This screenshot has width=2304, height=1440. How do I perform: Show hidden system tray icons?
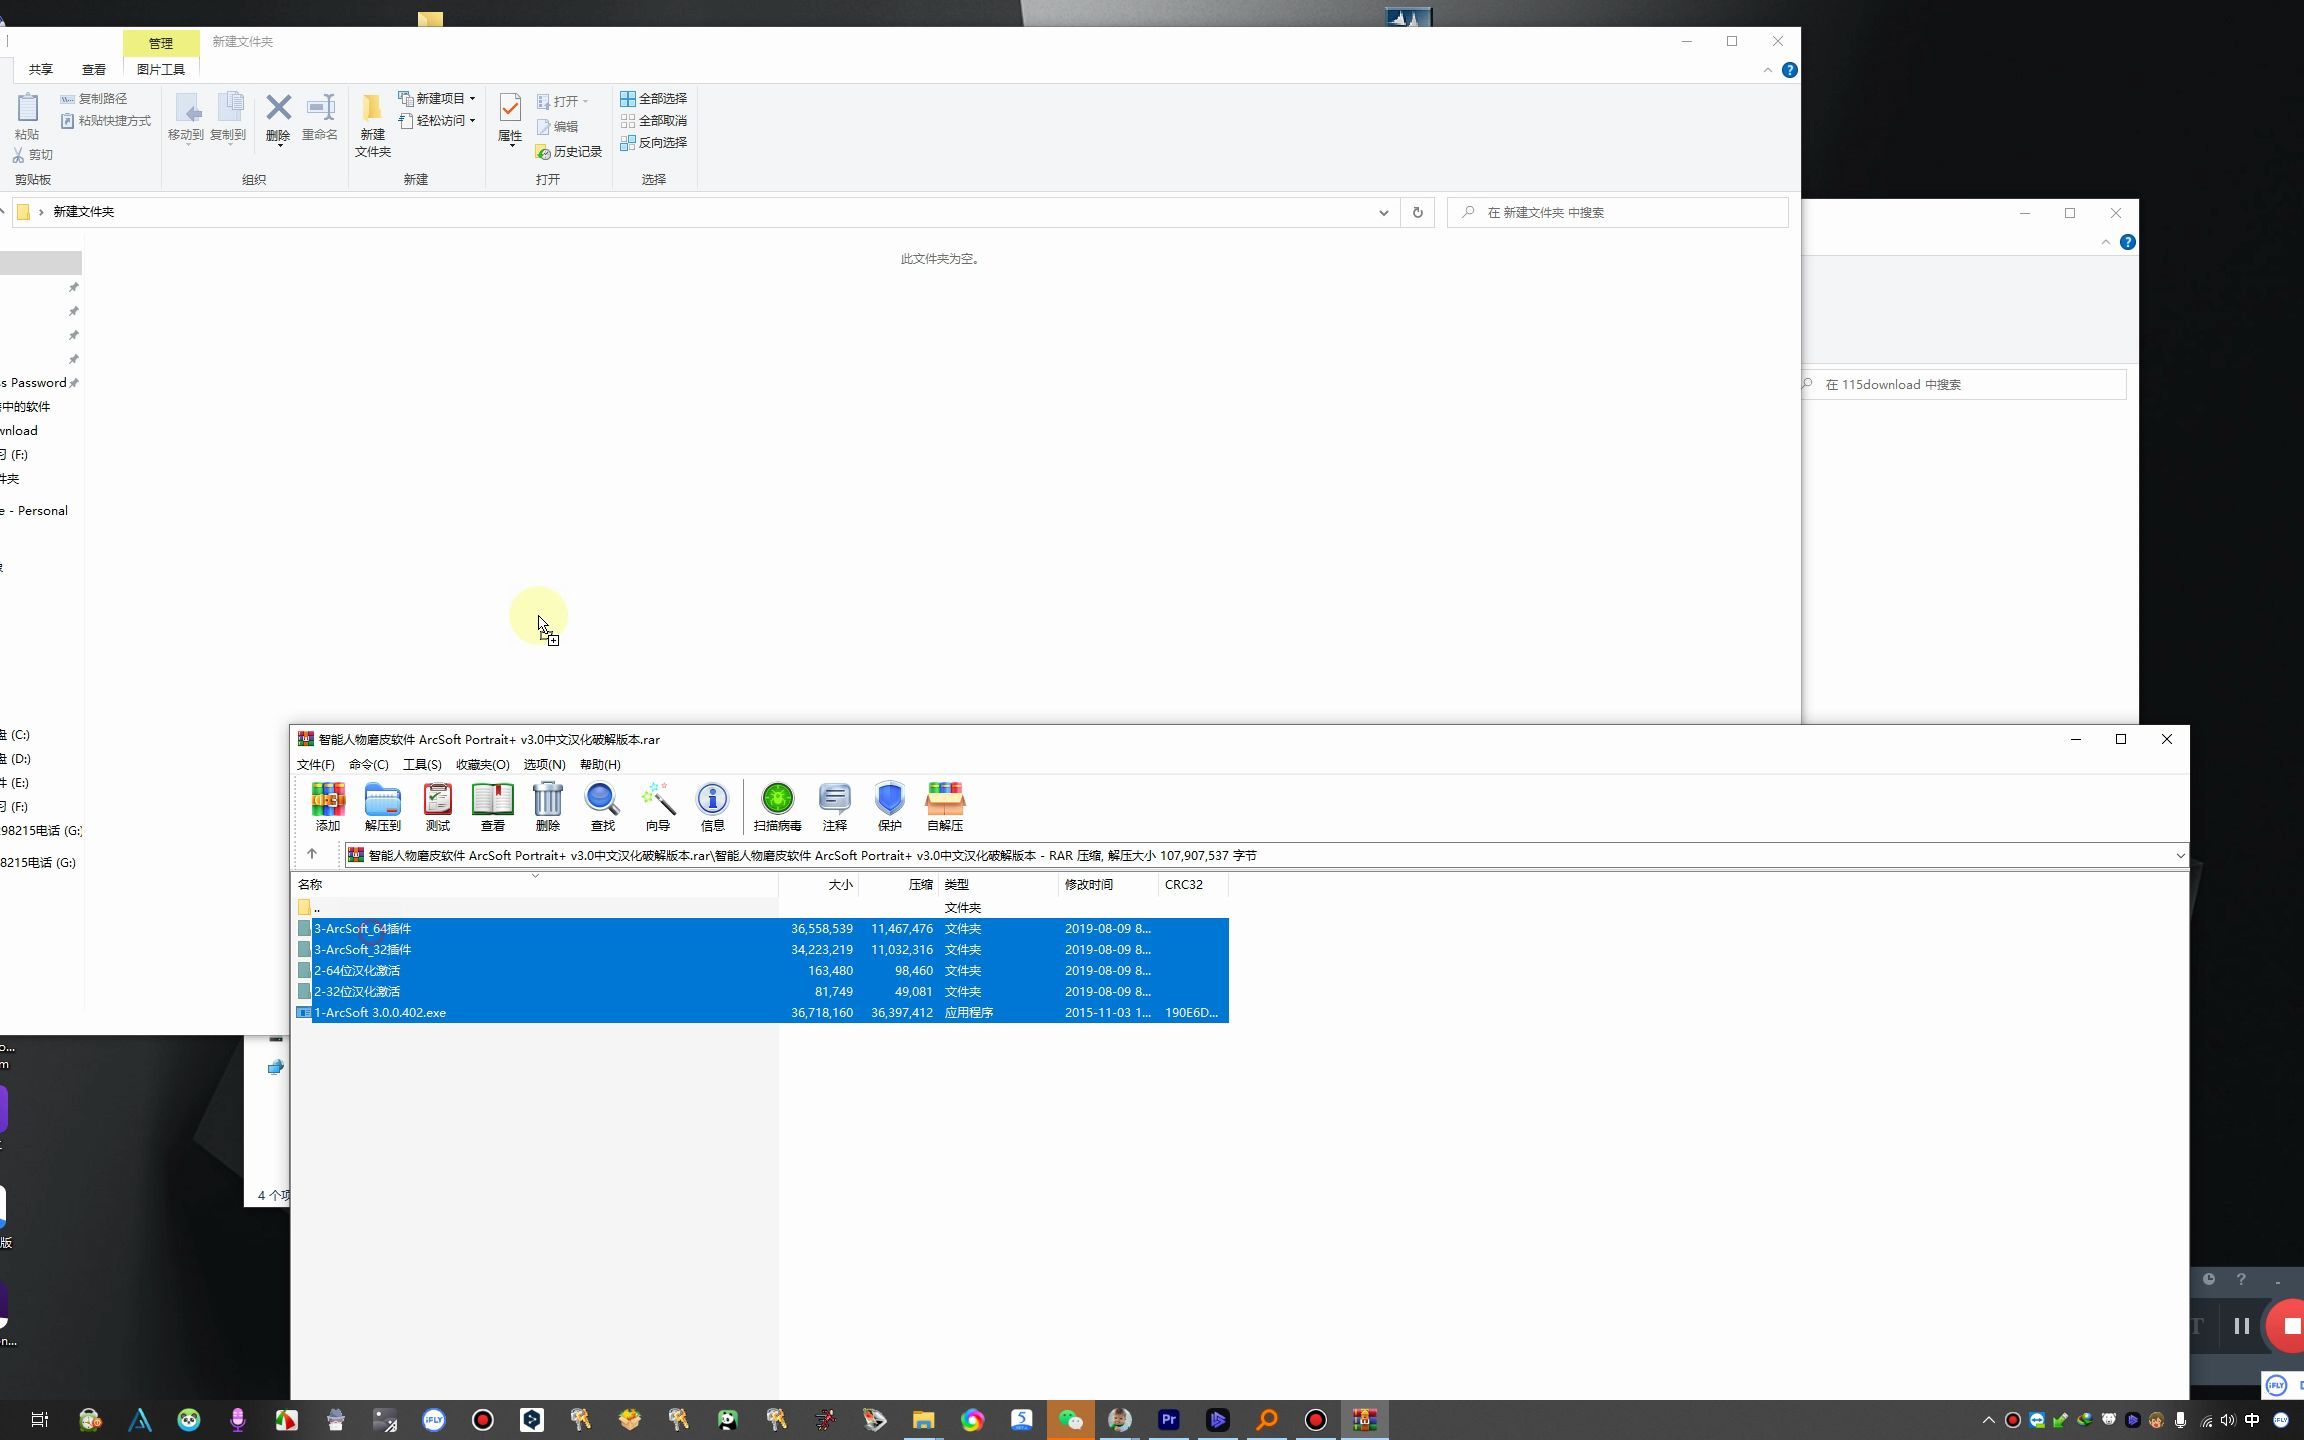click(1988, 1420)
